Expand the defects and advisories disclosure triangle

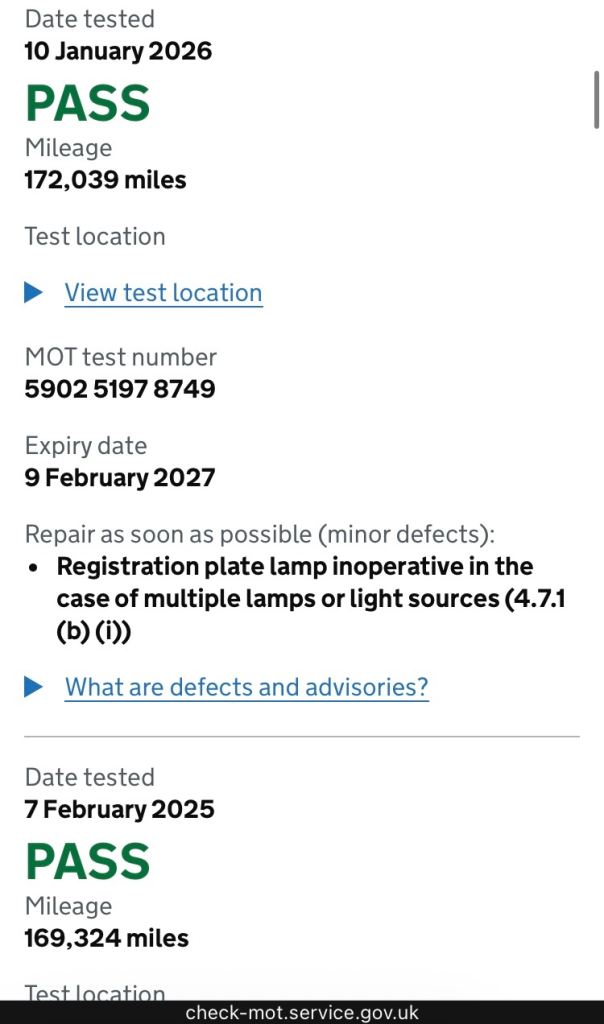point(34,687)
